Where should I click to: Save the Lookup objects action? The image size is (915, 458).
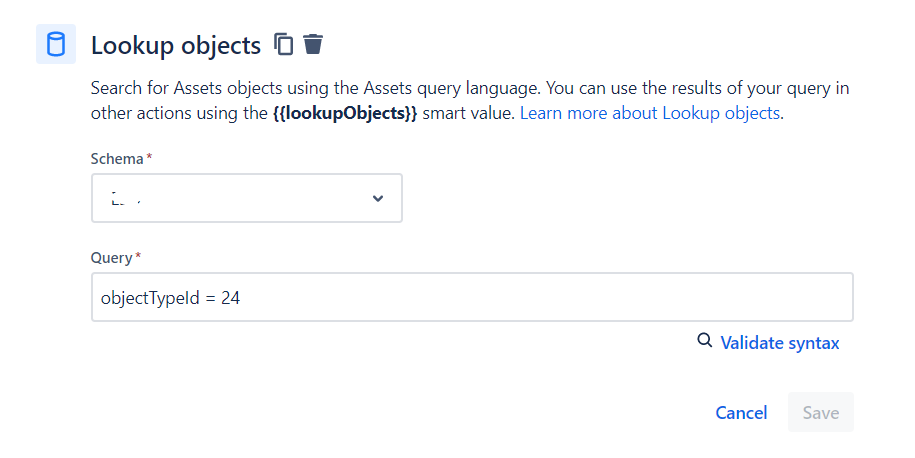tap(820, 412)
